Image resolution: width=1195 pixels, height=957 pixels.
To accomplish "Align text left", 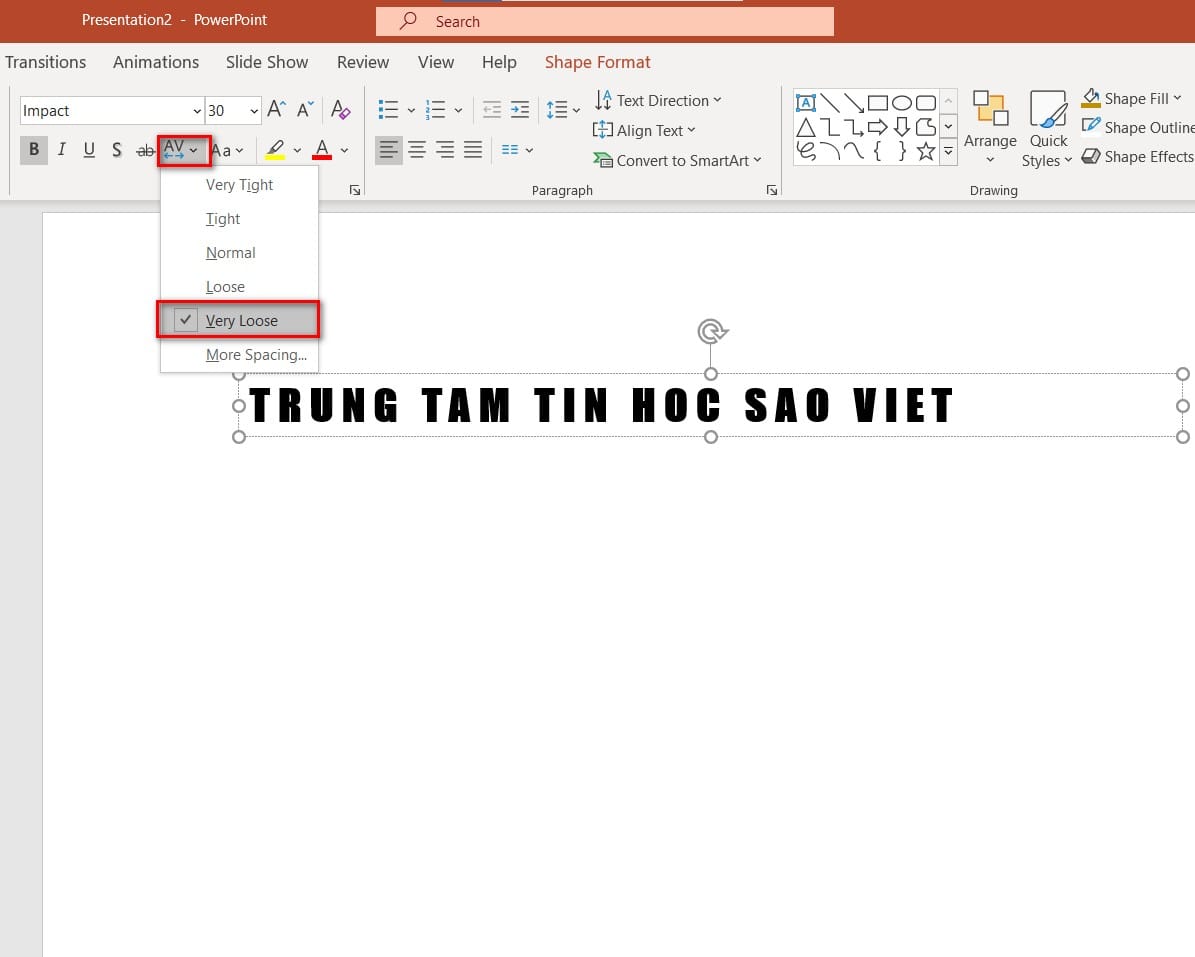I will [389, 149].
